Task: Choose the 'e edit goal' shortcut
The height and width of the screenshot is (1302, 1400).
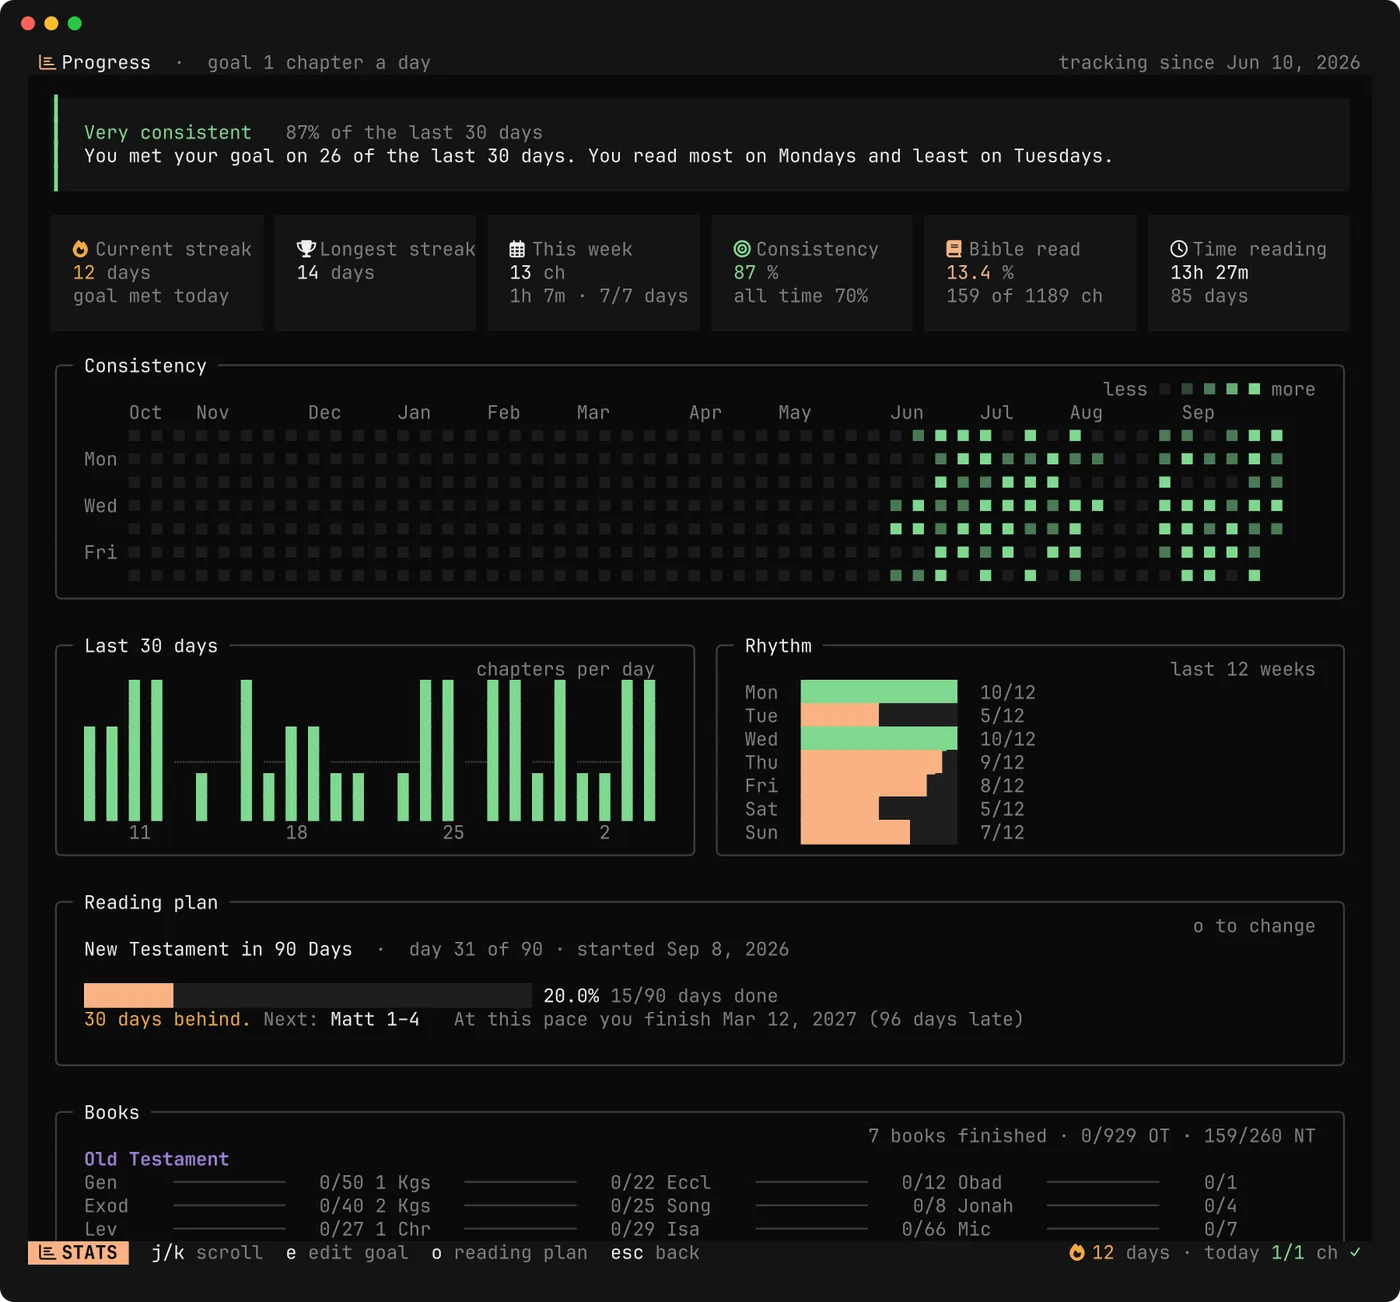Action: click(347, 1253)
